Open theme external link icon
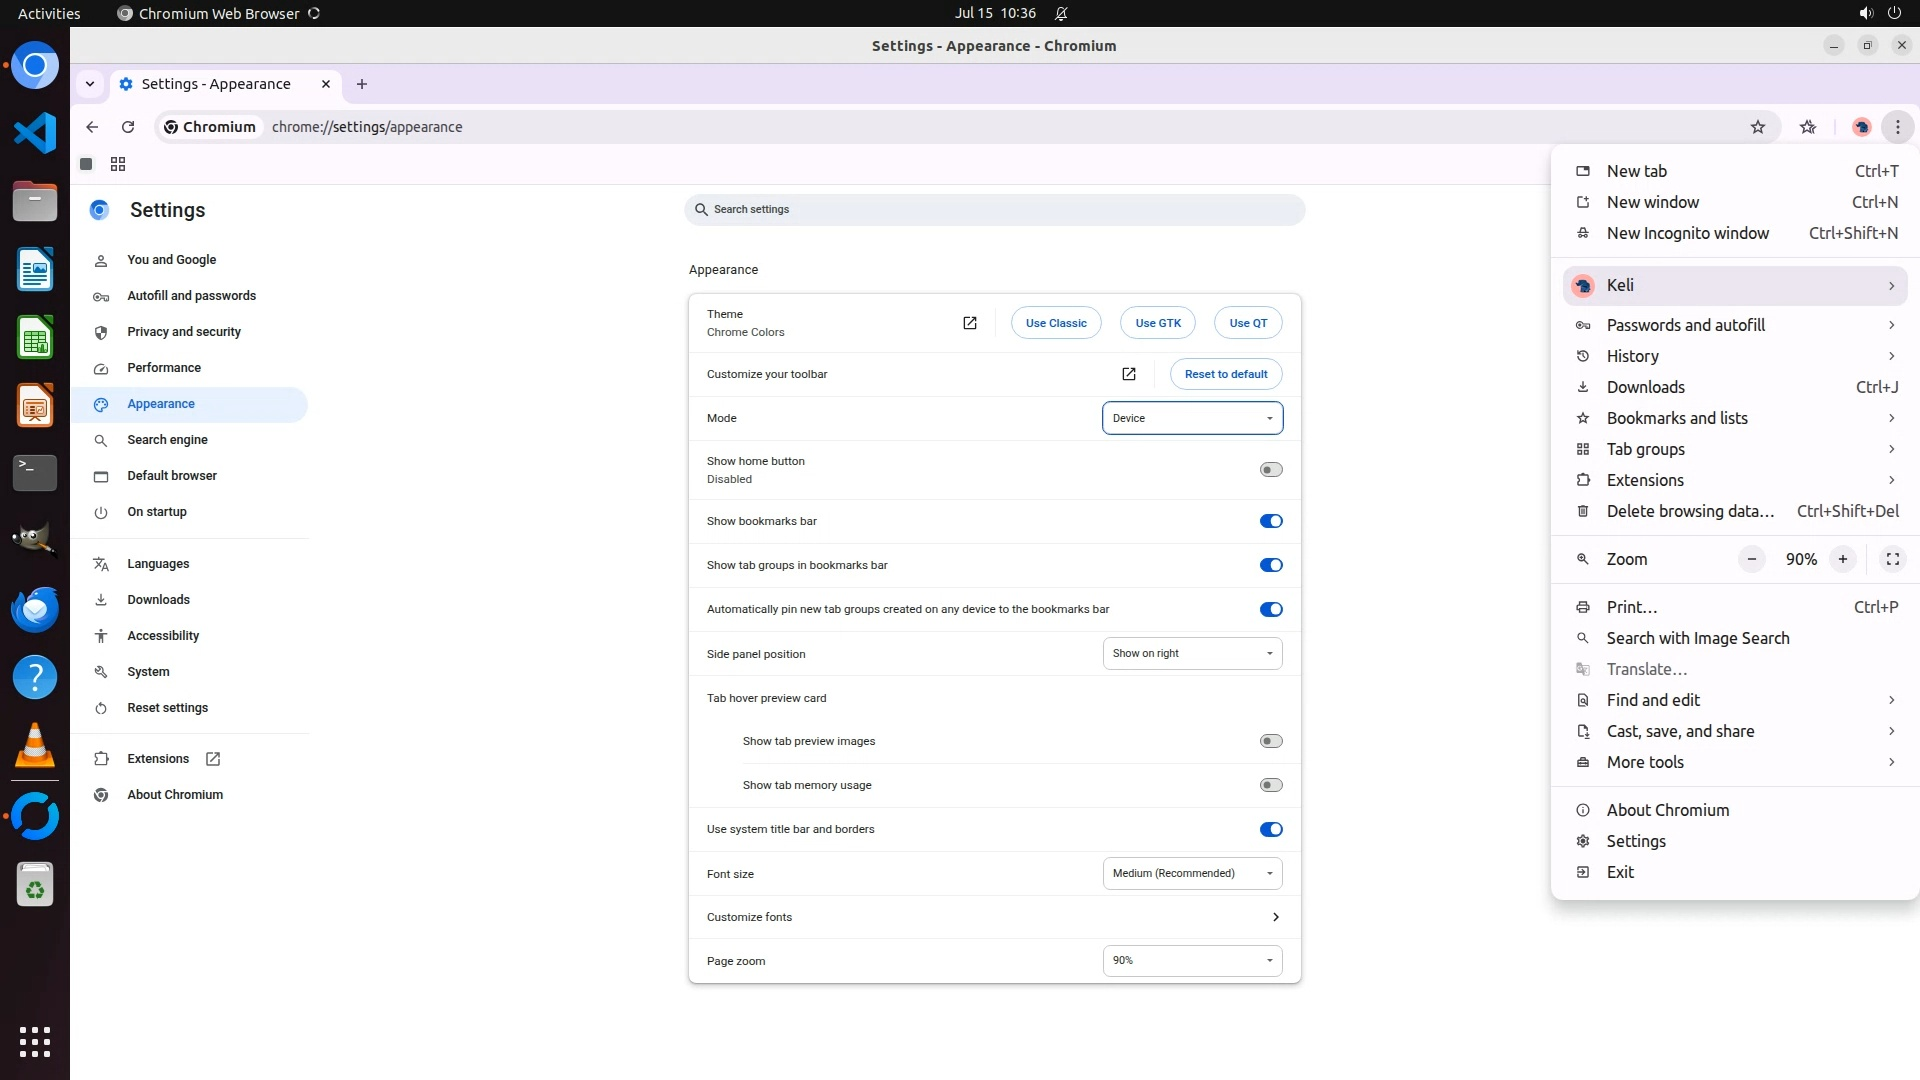This screenshot has height=1080, width=1920. tap(969, 323)
